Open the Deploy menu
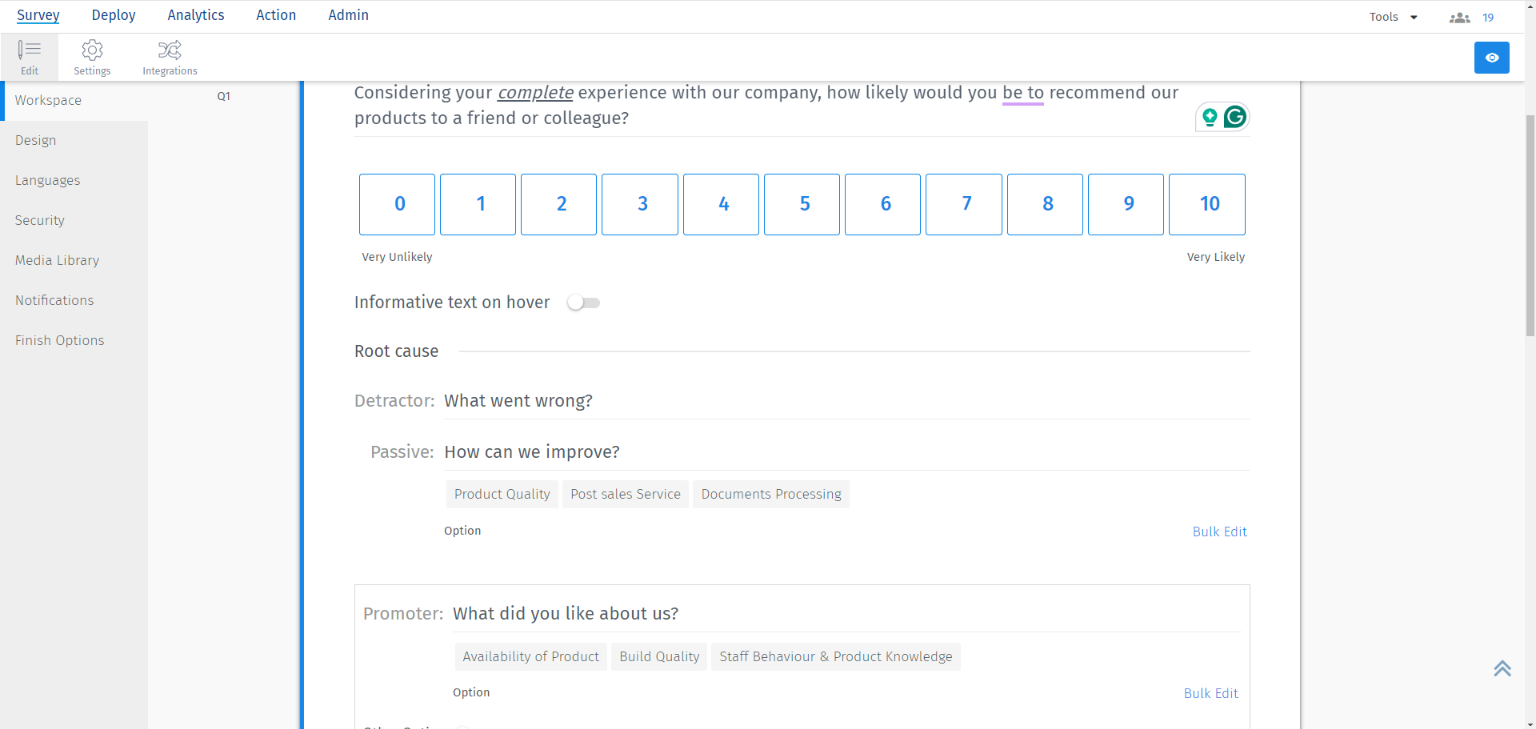 coord(113,15)
